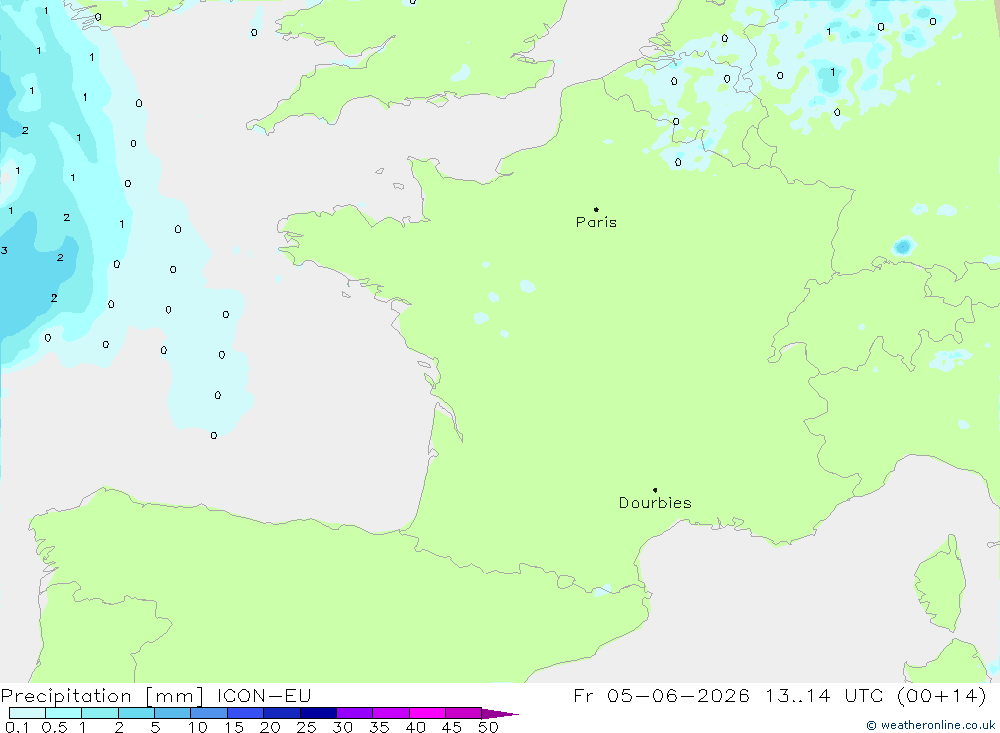Click the legend tick label '0.5'
1000x733 pixels.
tap(54, 727)
